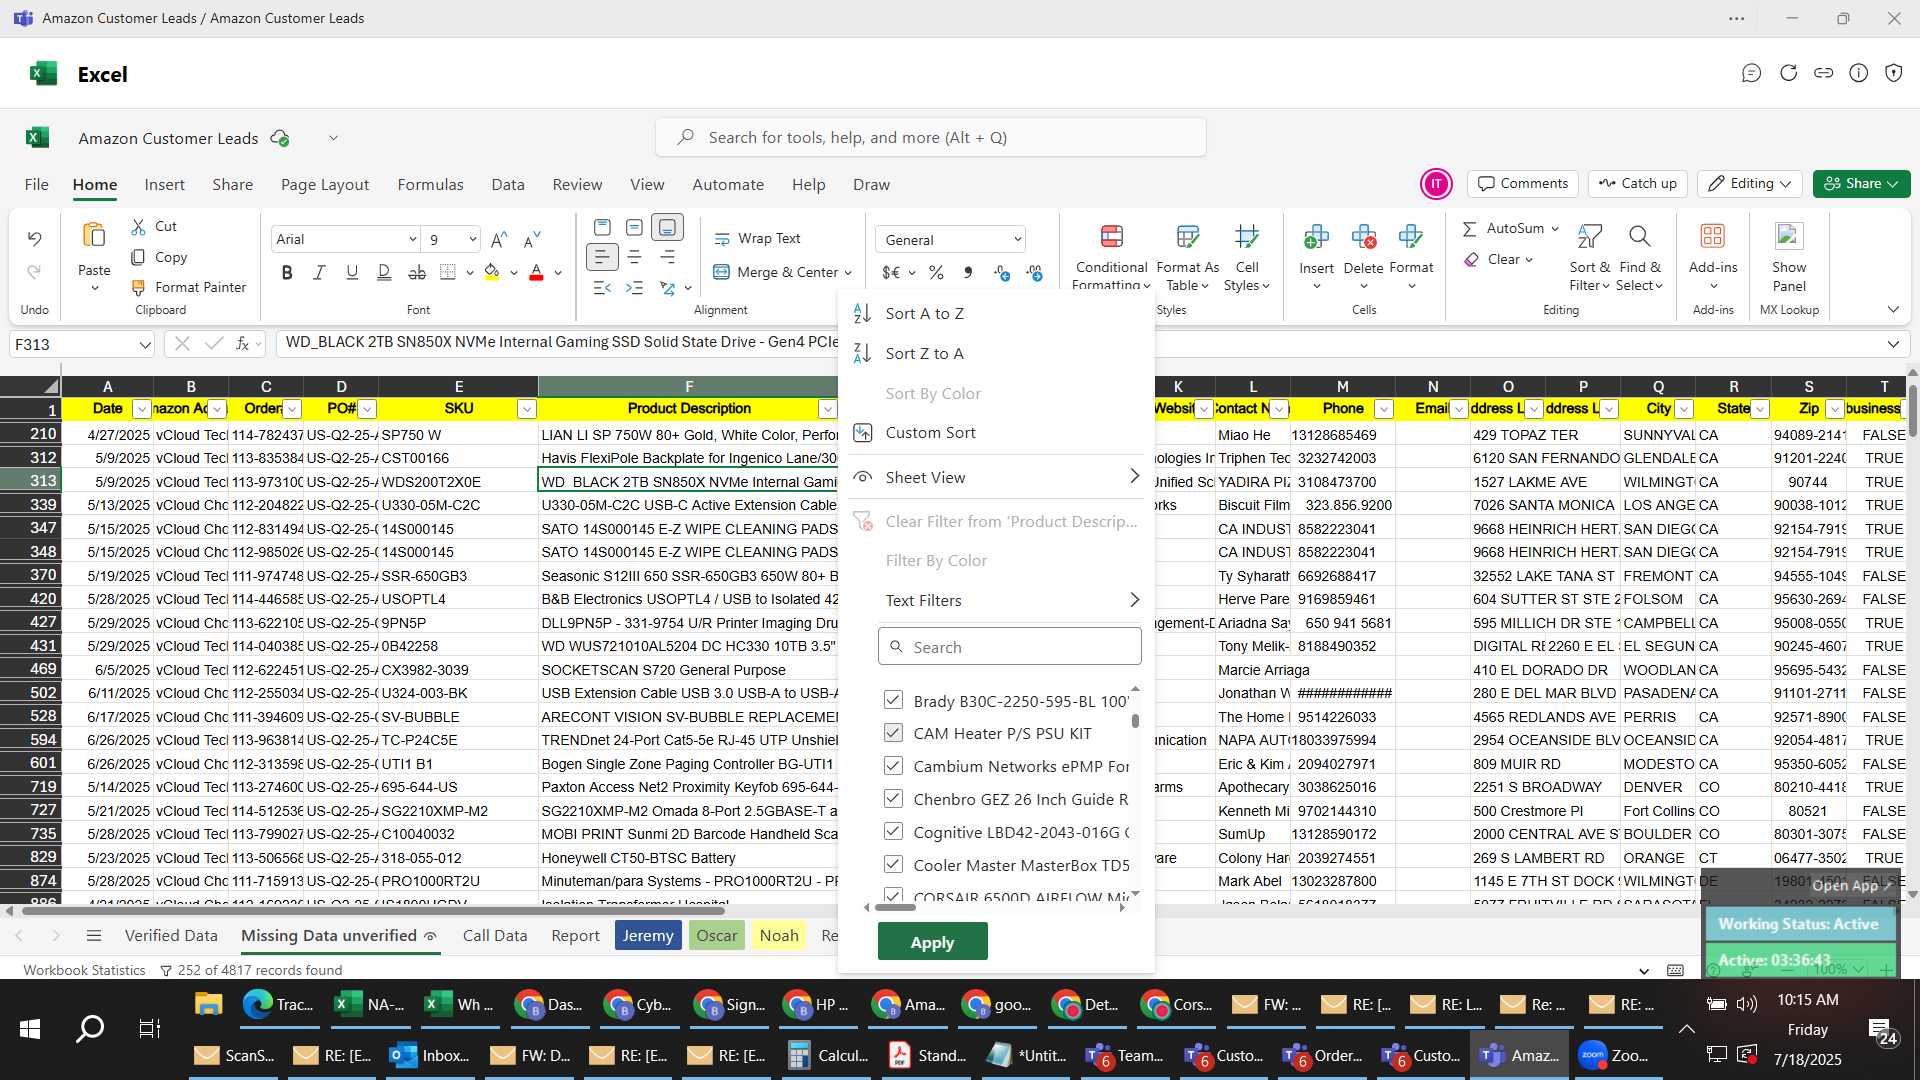Increase font size
The image size is (1920, 1080).
point(499,239)
